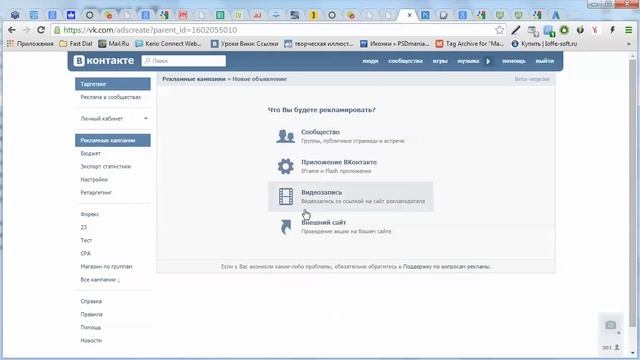The image size is (640, 360).
Task: Click the lightning bolt extension icon
Action: tap(612, 30)
